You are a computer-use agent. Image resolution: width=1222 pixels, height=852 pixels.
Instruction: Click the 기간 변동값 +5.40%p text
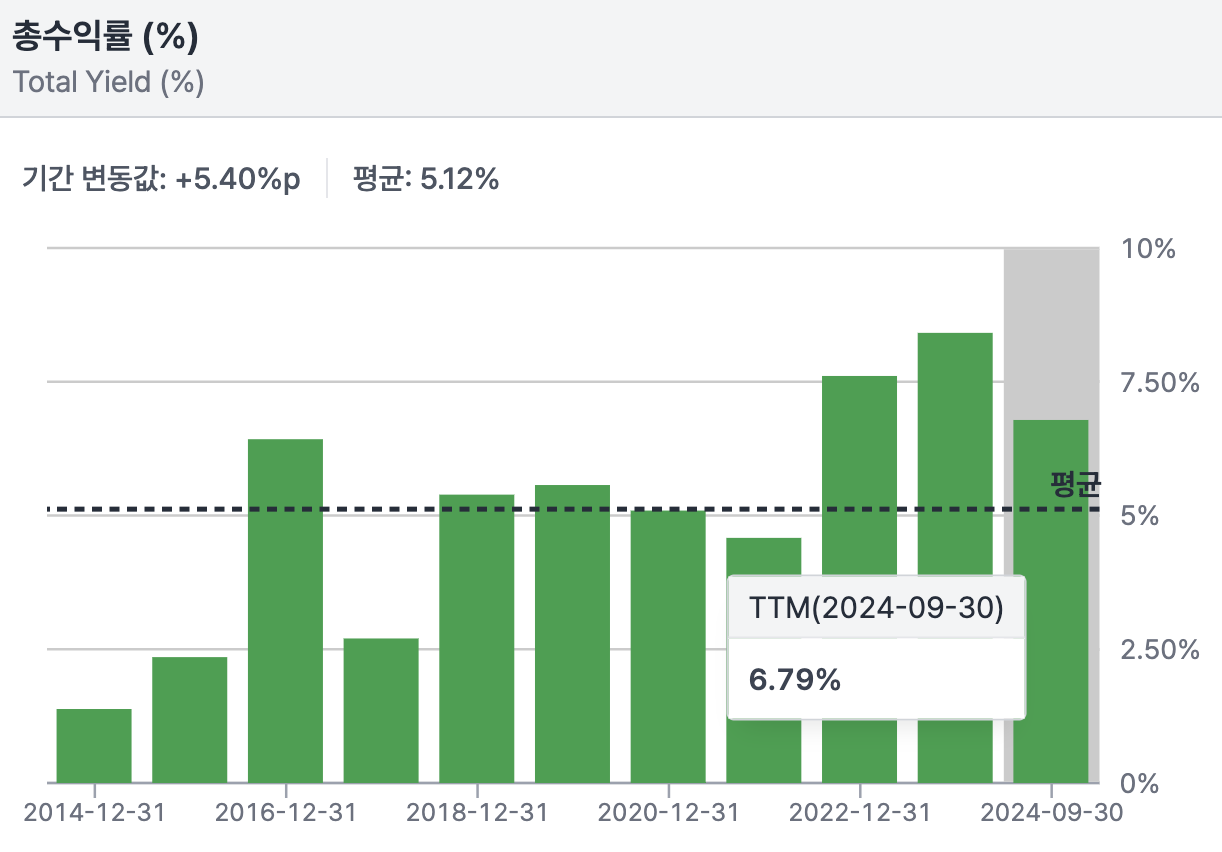161,180
